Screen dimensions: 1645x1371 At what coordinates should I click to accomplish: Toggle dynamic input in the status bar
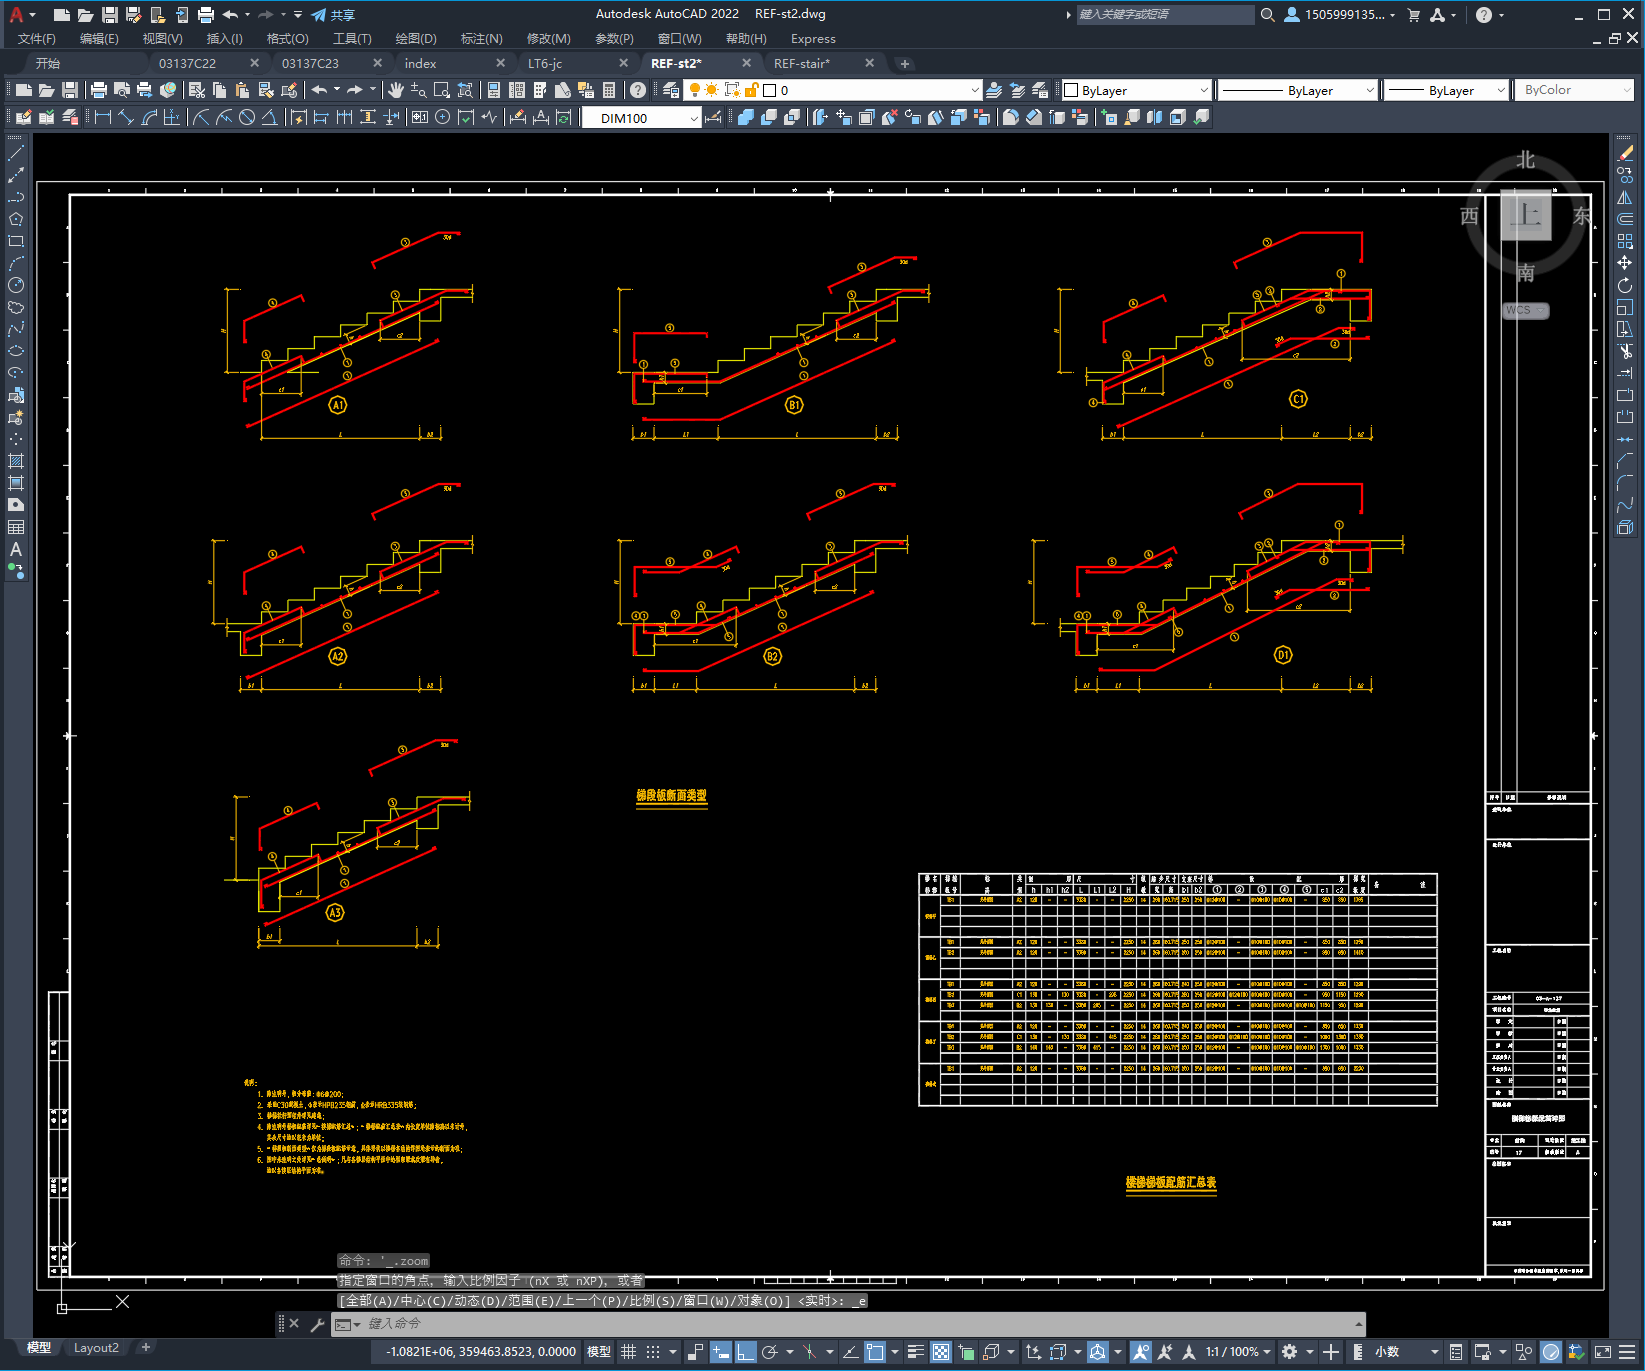click(x=721, y=1352)
